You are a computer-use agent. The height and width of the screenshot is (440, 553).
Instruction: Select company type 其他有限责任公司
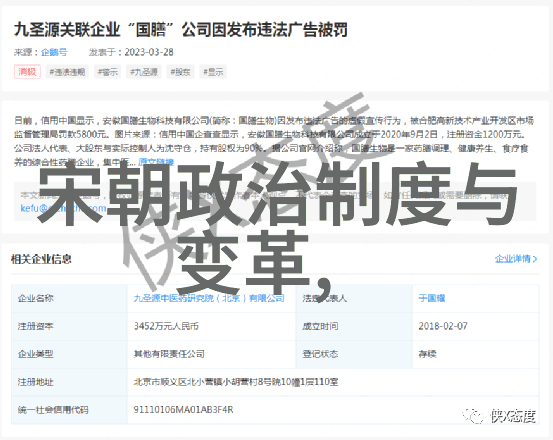tap(169, 354)
